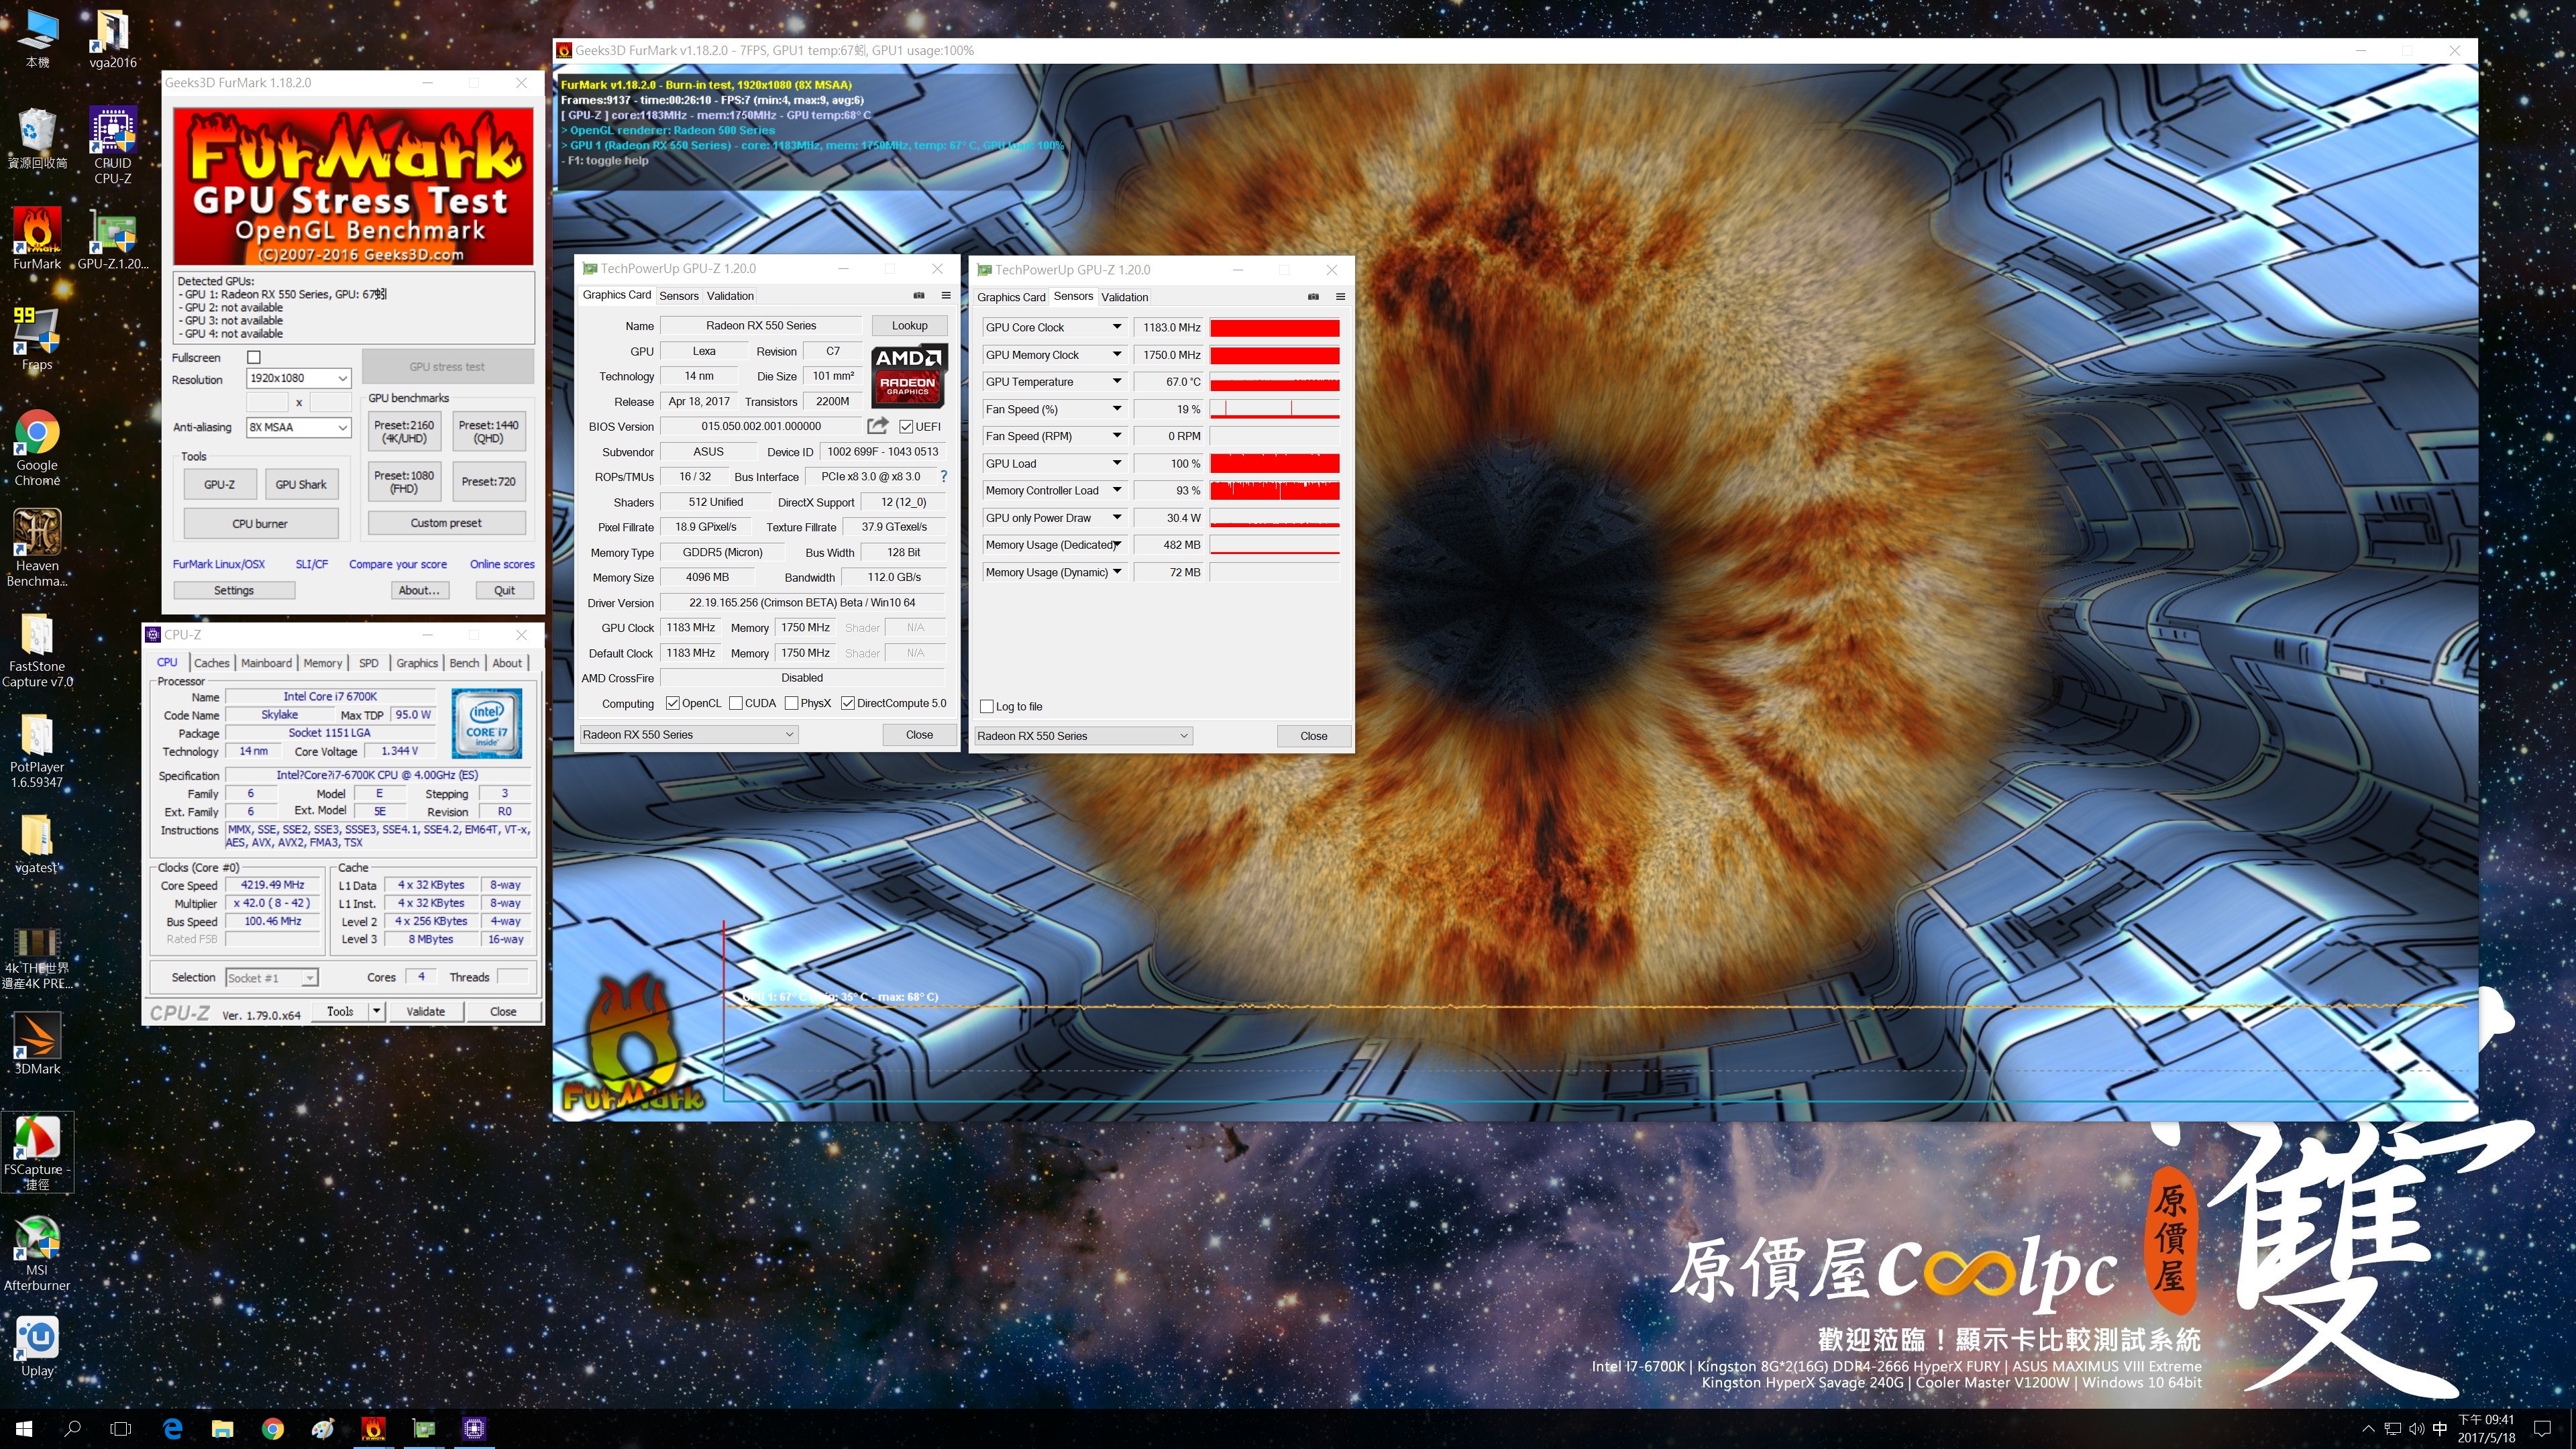Open CPU-Z Socket #1 selection dropdown
This screenshot has height=1449, width=2576.
point(271,978)
